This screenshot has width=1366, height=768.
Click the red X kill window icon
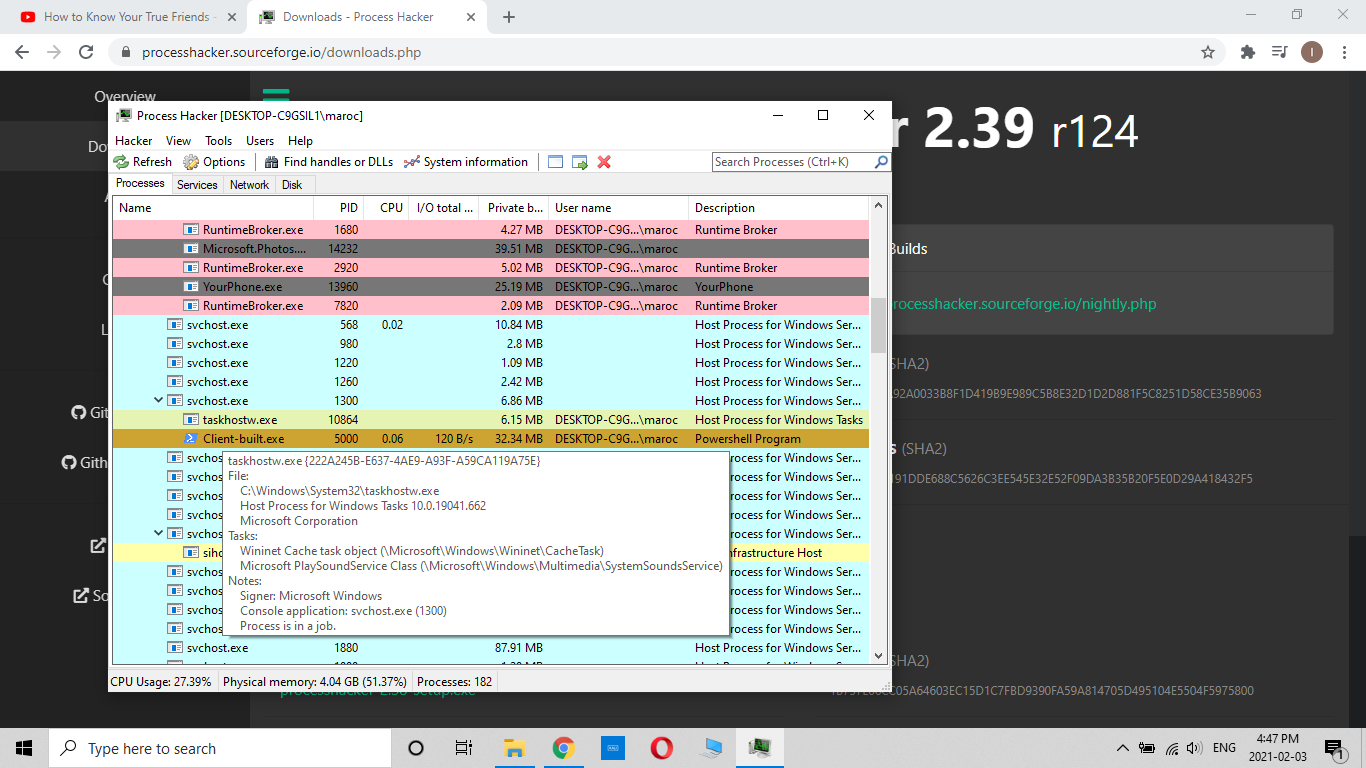tap(604, 162)
